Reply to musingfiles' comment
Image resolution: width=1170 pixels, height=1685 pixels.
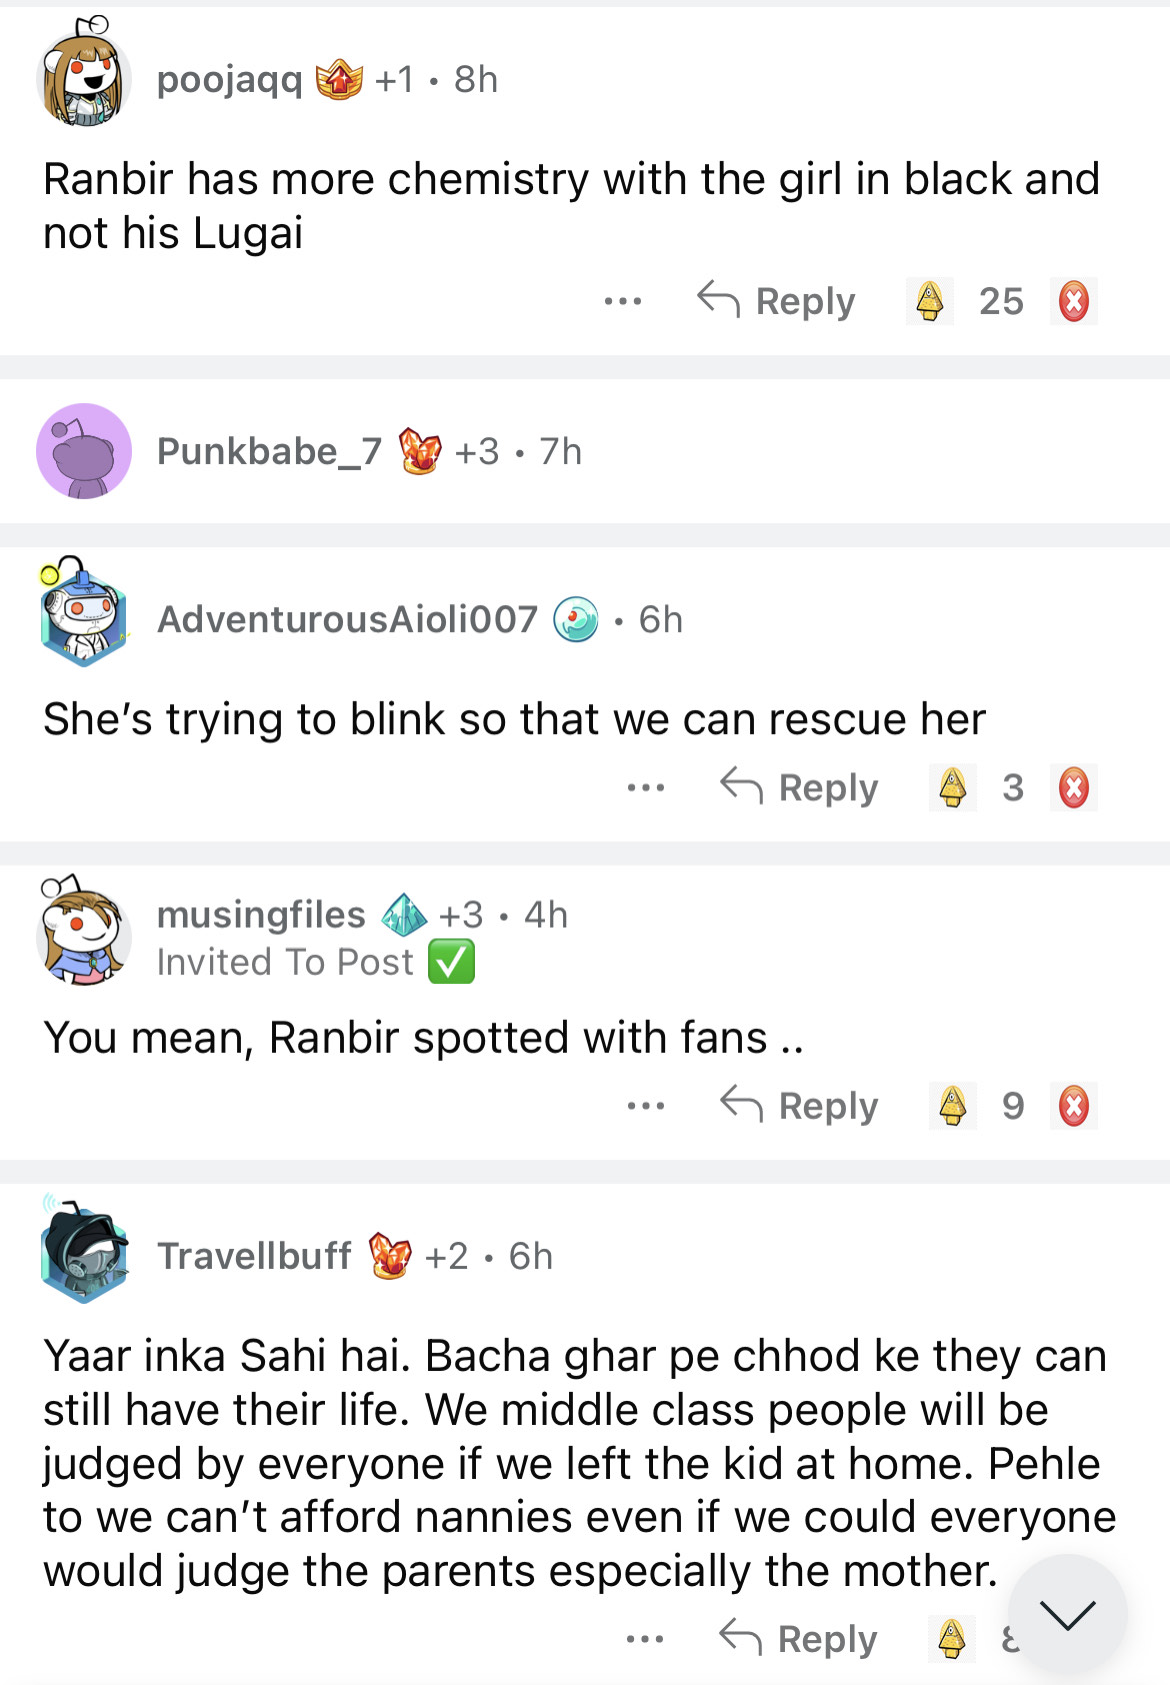[x=799, y=1106]
